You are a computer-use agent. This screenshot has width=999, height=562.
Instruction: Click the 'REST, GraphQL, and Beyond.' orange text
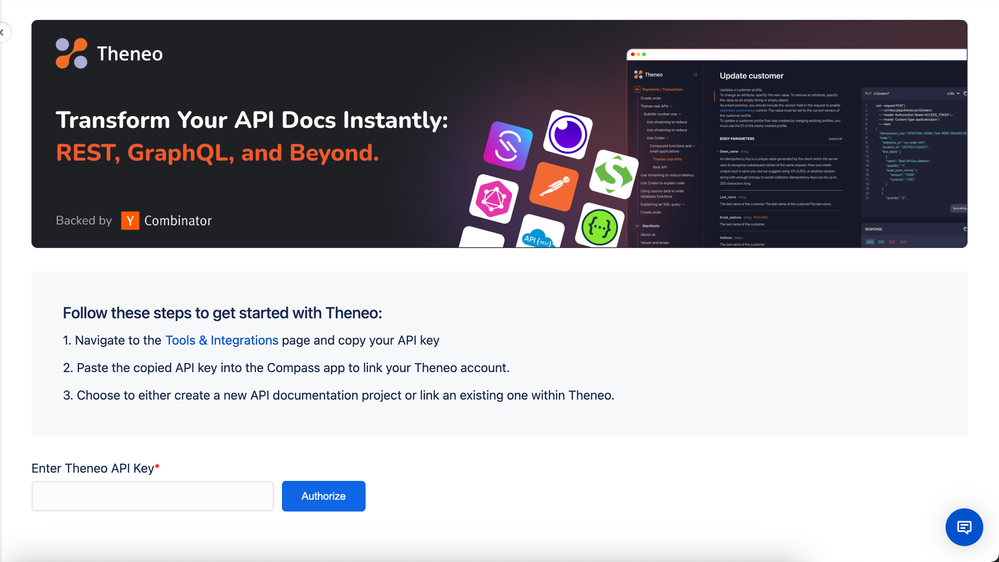[217, 153]
